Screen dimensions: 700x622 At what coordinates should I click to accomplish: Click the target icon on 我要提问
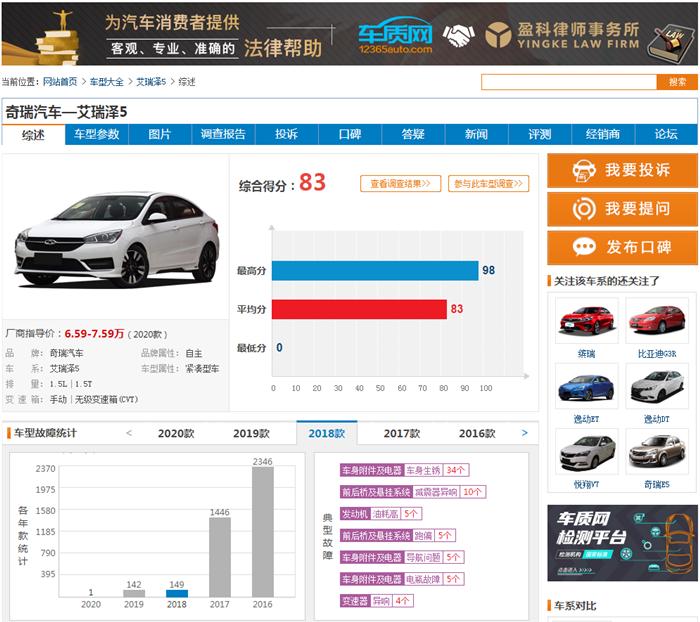click(584, 209)
